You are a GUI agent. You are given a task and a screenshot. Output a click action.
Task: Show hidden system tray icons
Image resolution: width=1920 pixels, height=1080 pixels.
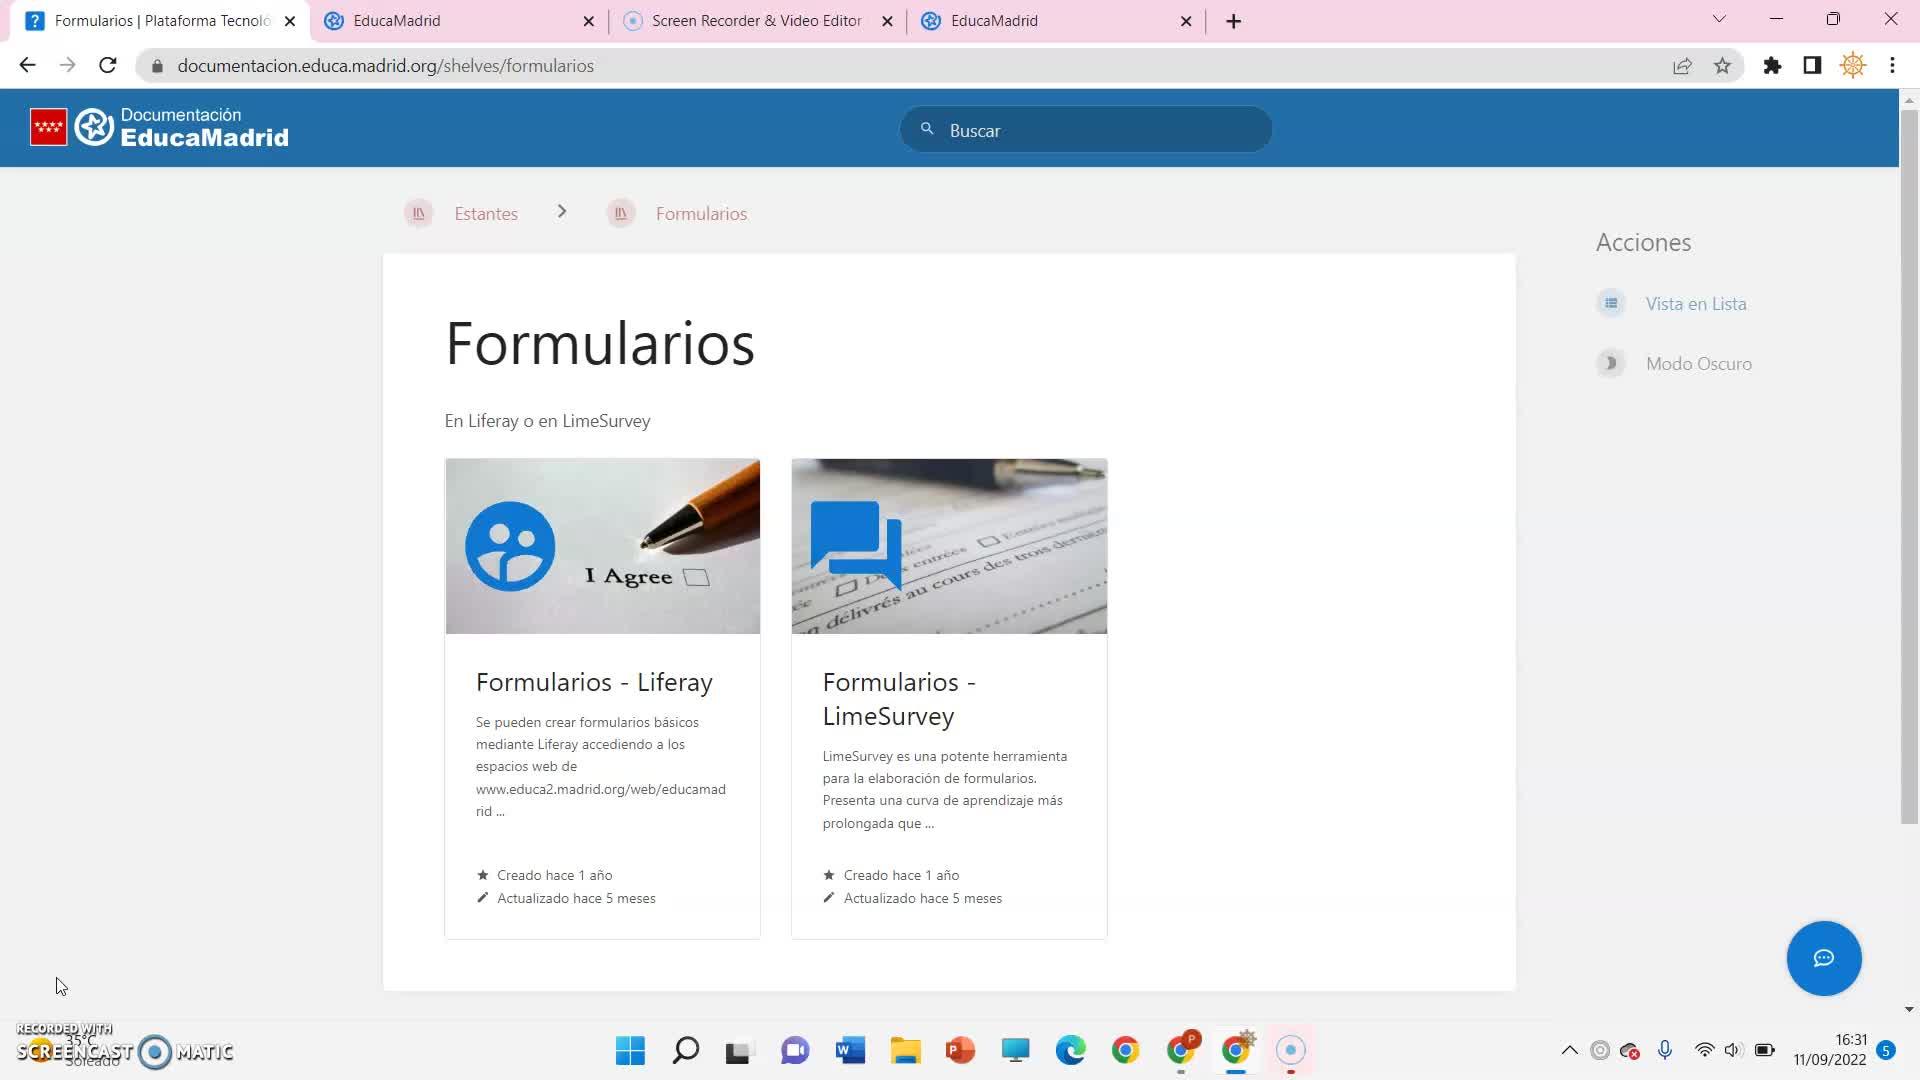pyautogui.click(x=1569, y=1050)
